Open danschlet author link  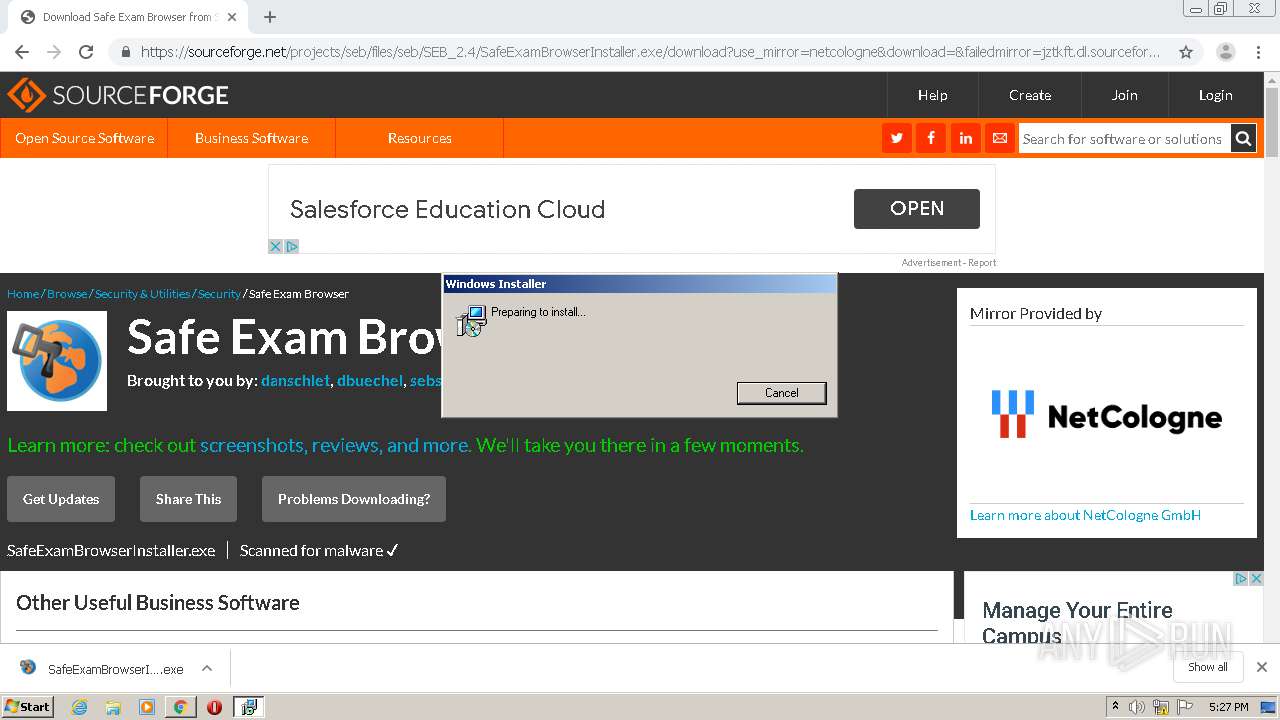pyautogui.click(x=295, y=381)
